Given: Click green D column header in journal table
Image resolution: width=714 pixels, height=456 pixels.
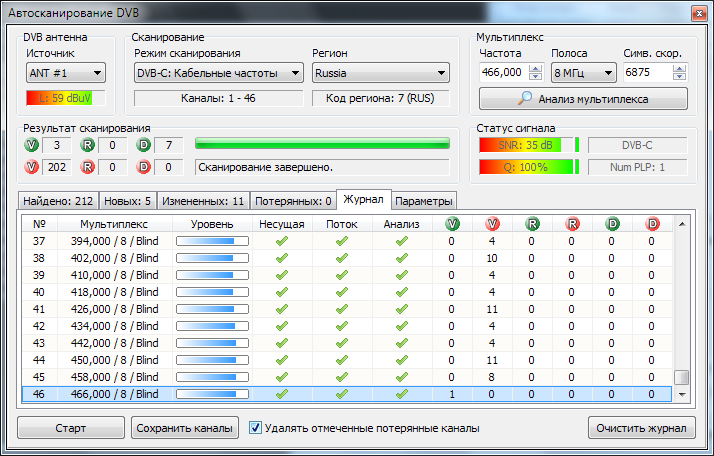Looking at the screenshot, I should click(x=611, y=224).
